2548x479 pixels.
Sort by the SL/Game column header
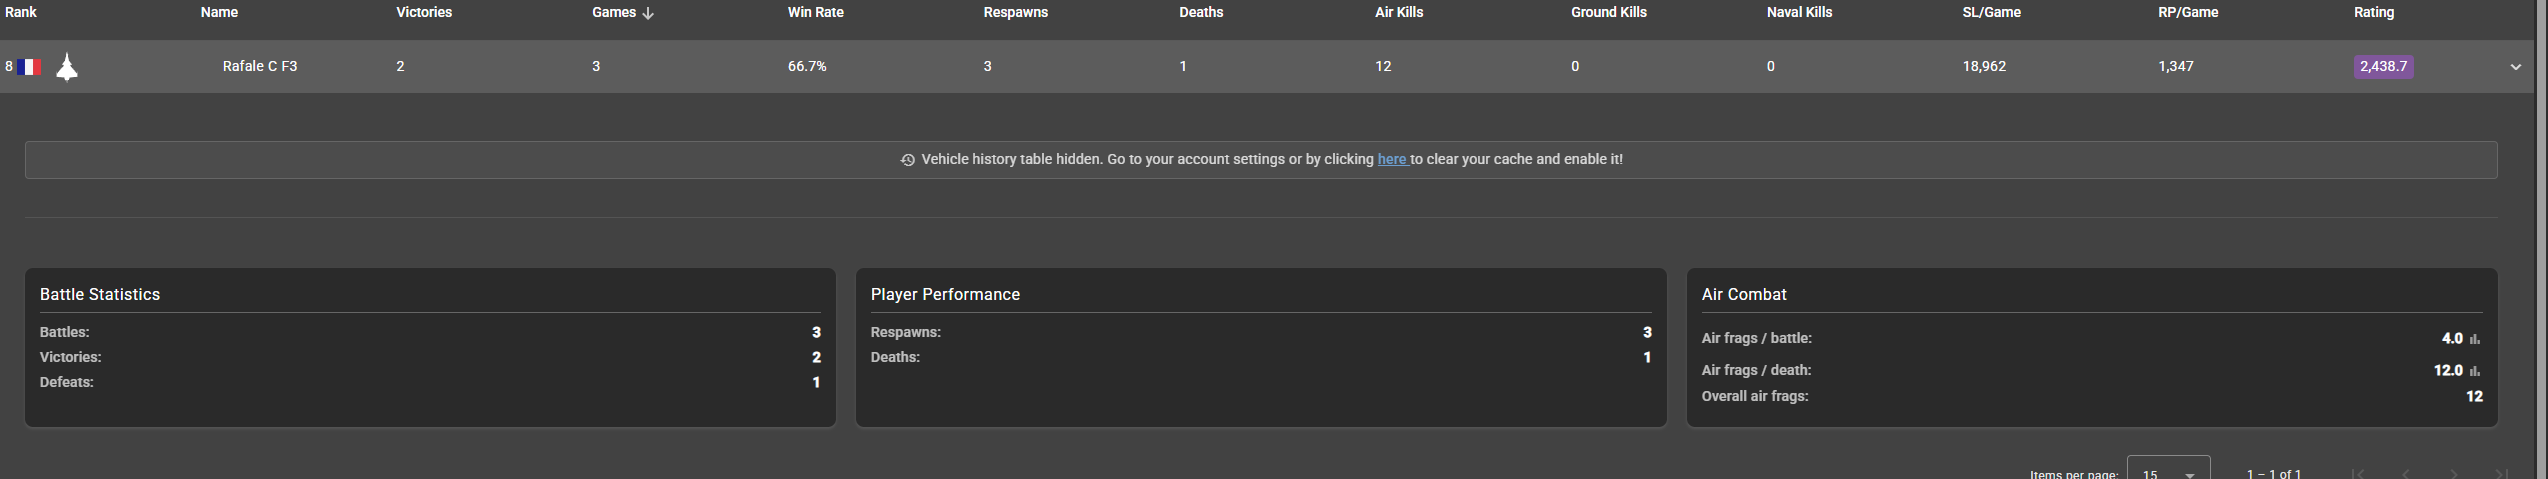1991,12
